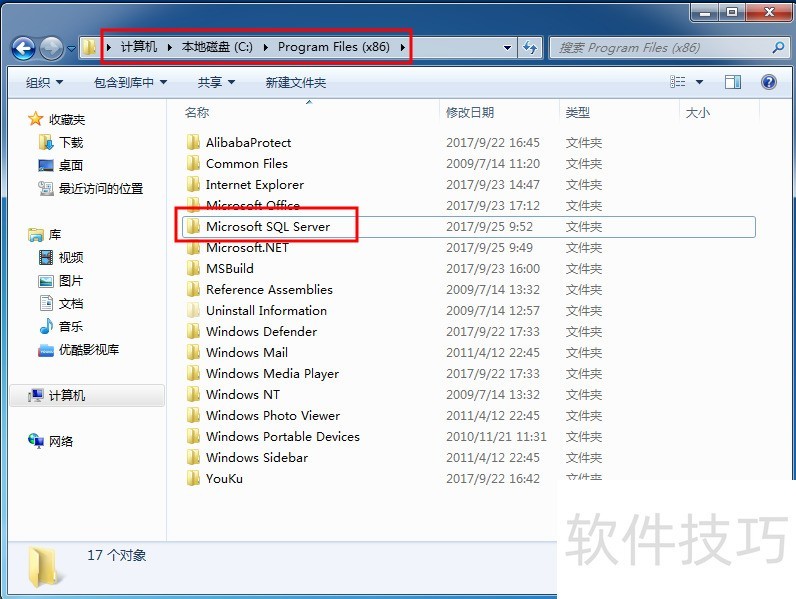Screen dimensions: 796x599
Task: Change view with the view mode icon
Action: 678,82
